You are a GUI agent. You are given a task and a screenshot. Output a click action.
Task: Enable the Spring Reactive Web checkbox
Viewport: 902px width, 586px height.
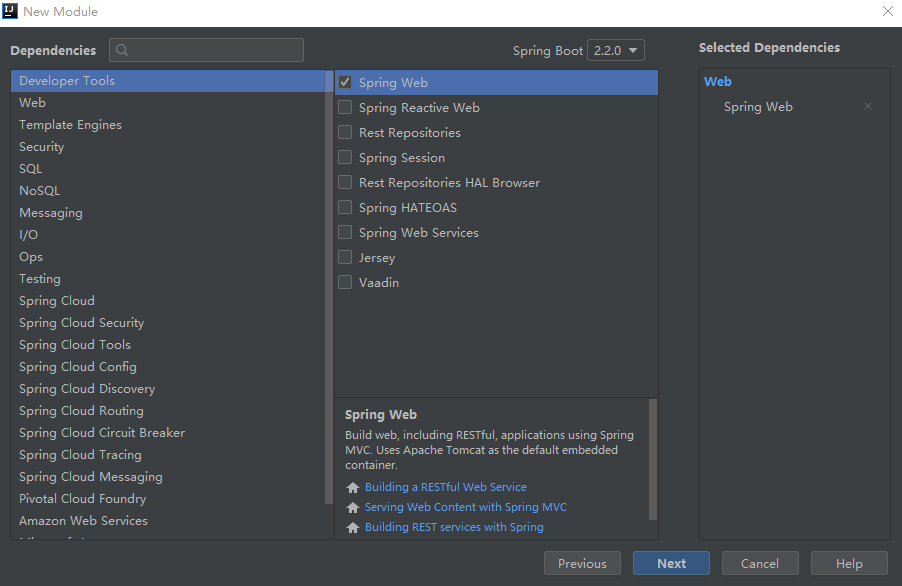[x=345, y=108]
